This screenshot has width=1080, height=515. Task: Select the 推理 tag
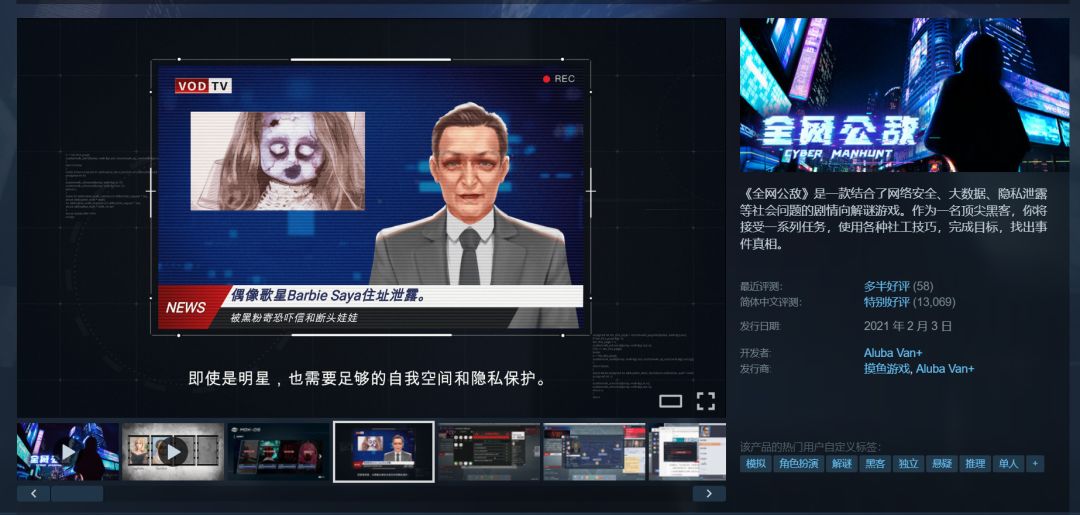point(975,464)
